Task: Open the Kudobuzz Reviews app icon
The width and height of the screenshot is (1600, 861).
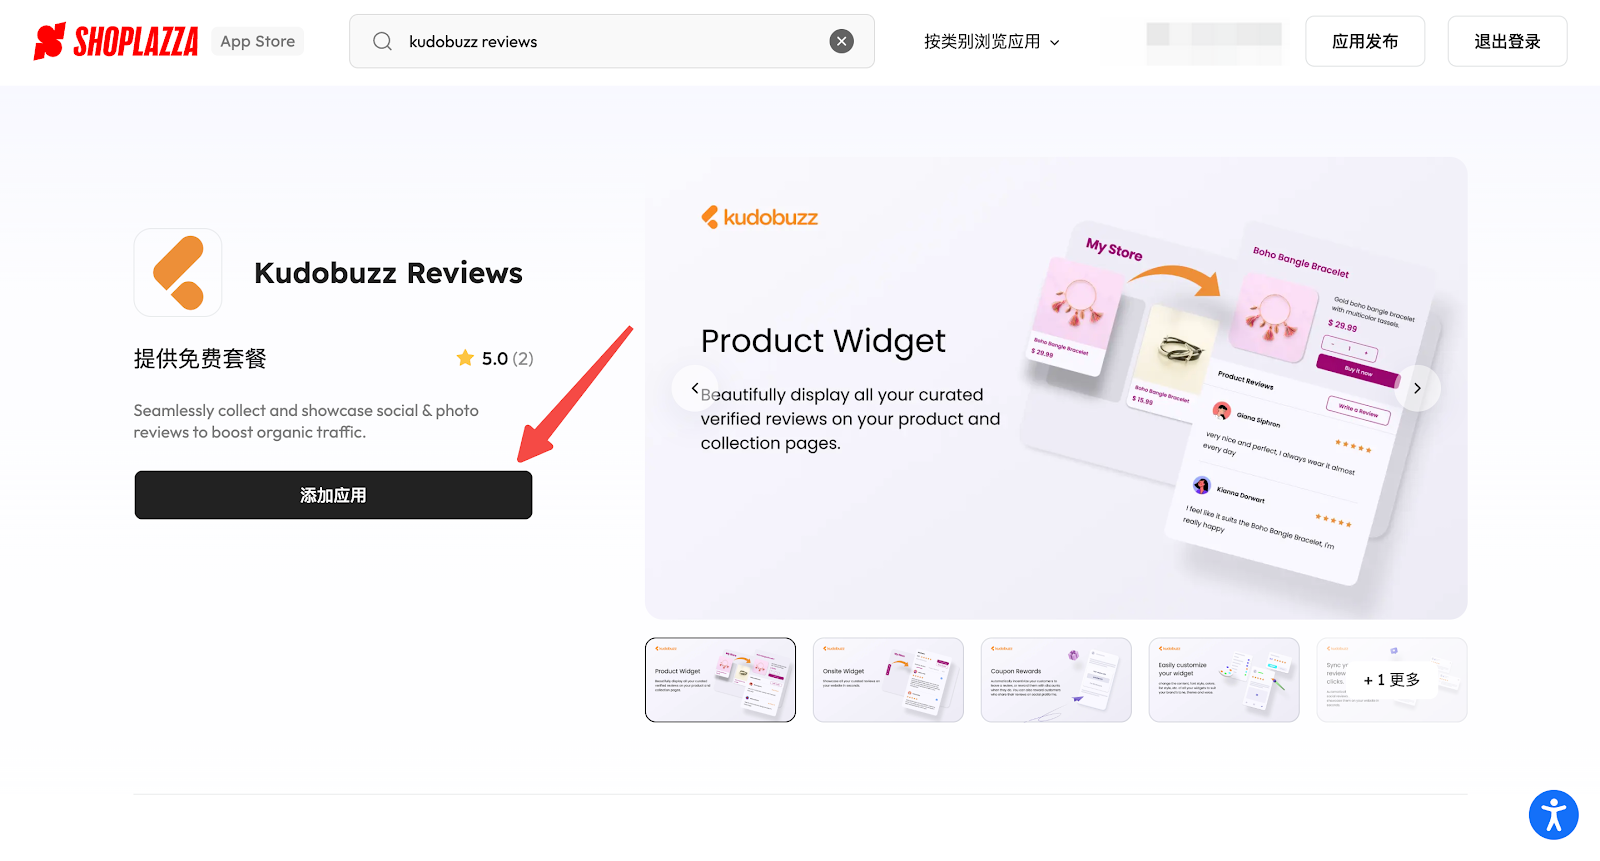Action: pyautogui.click(x=178, y=272)
